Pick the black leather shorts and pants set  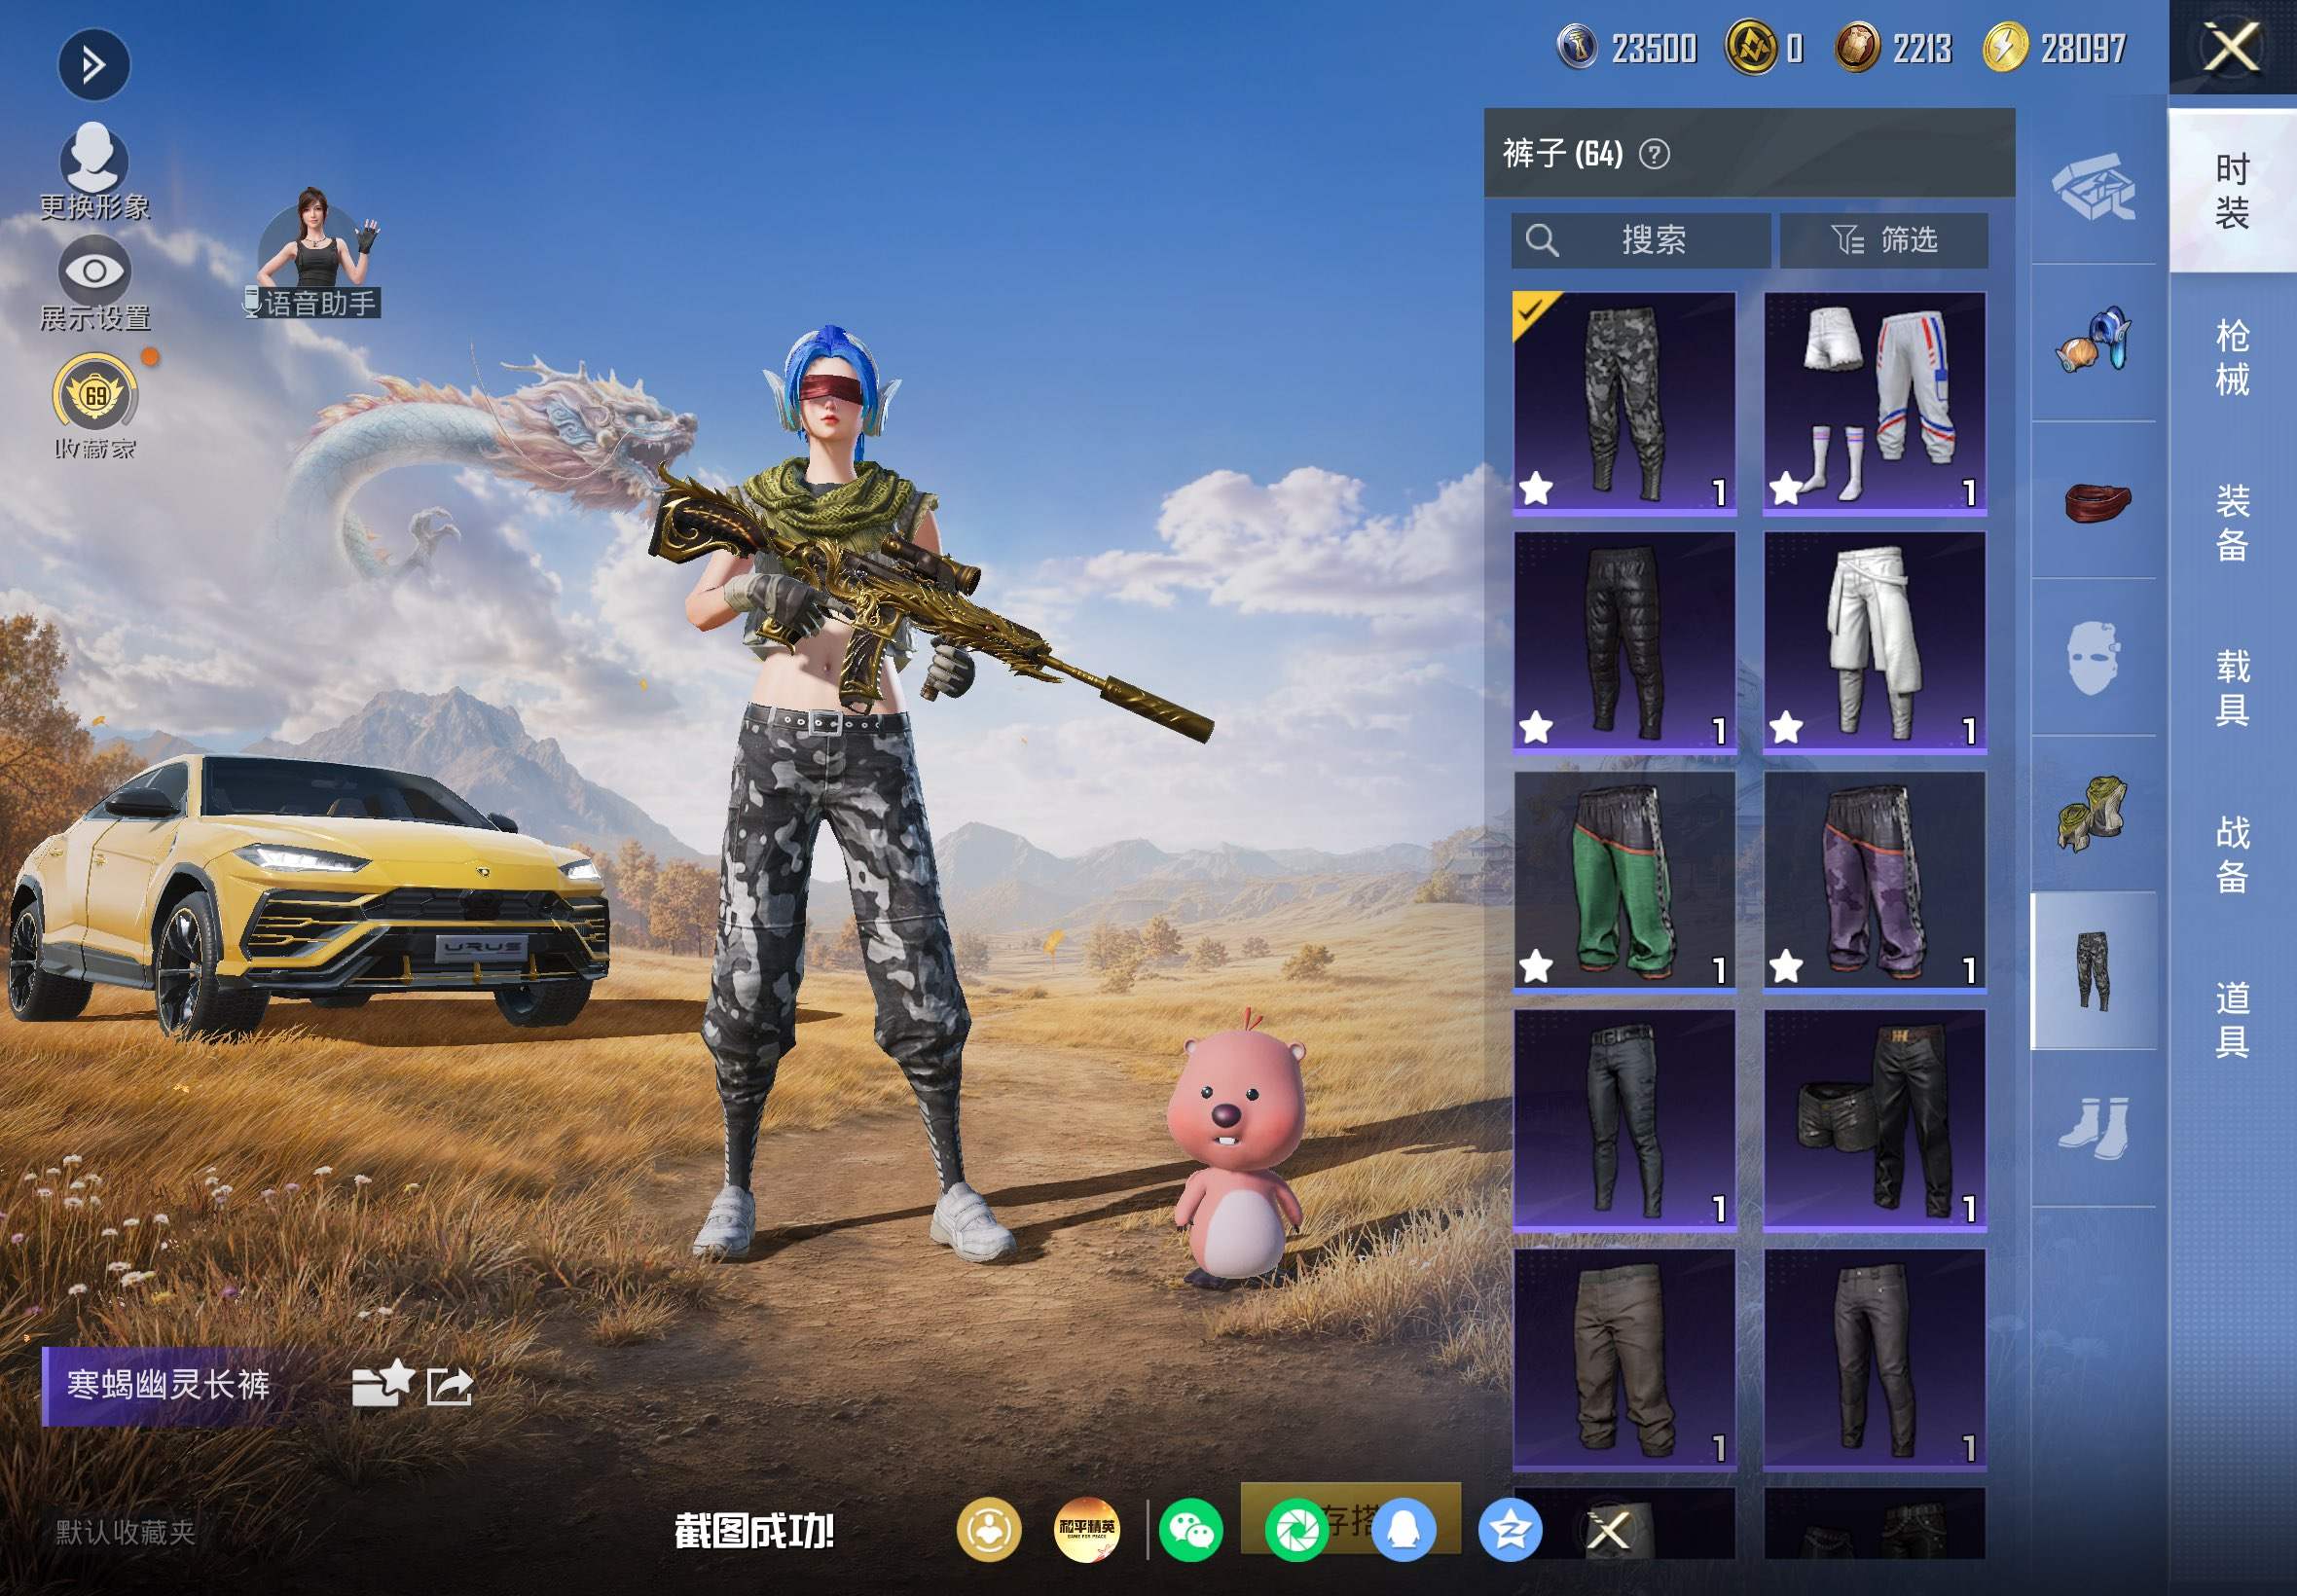click(1874, 1120)
